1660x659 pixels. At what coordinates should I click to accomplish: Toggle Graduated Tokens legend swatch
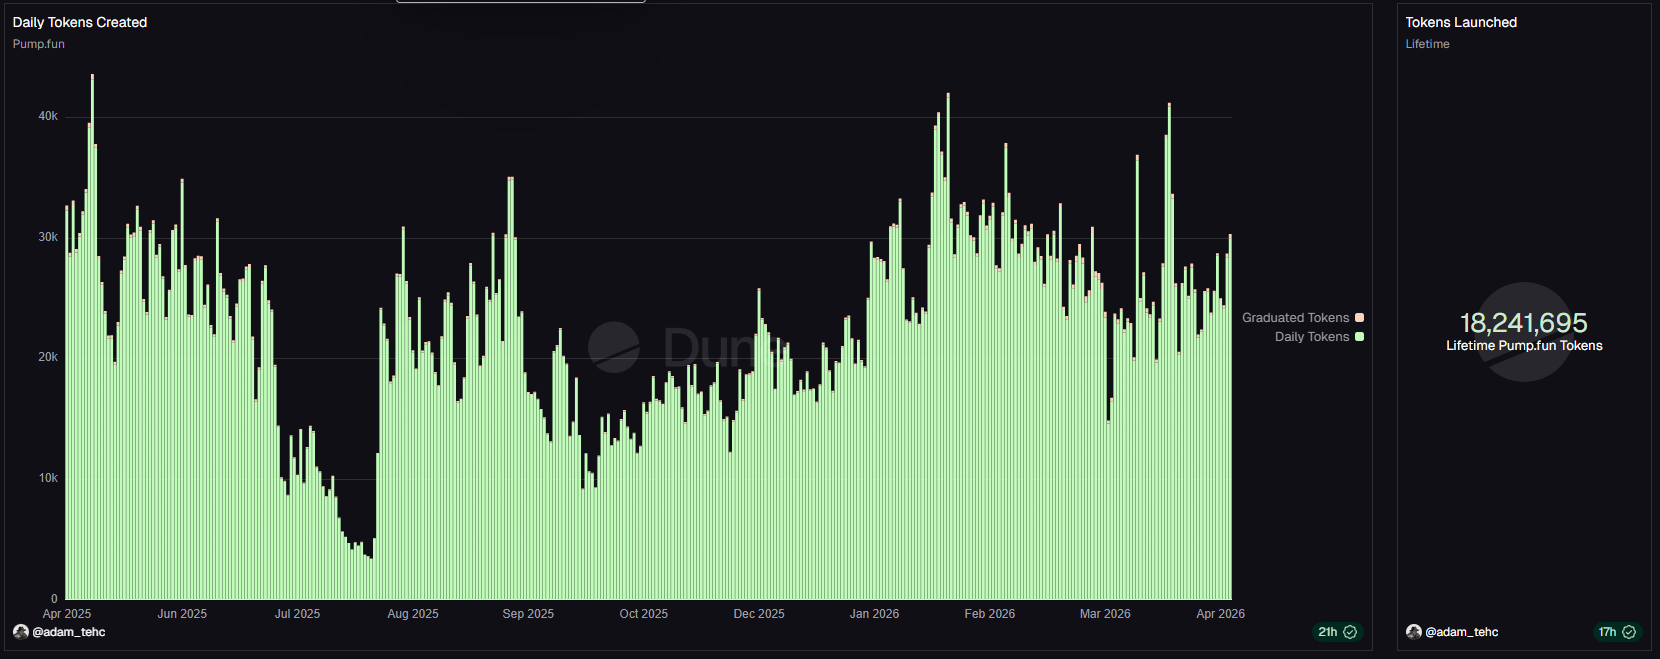(1359, 318)
